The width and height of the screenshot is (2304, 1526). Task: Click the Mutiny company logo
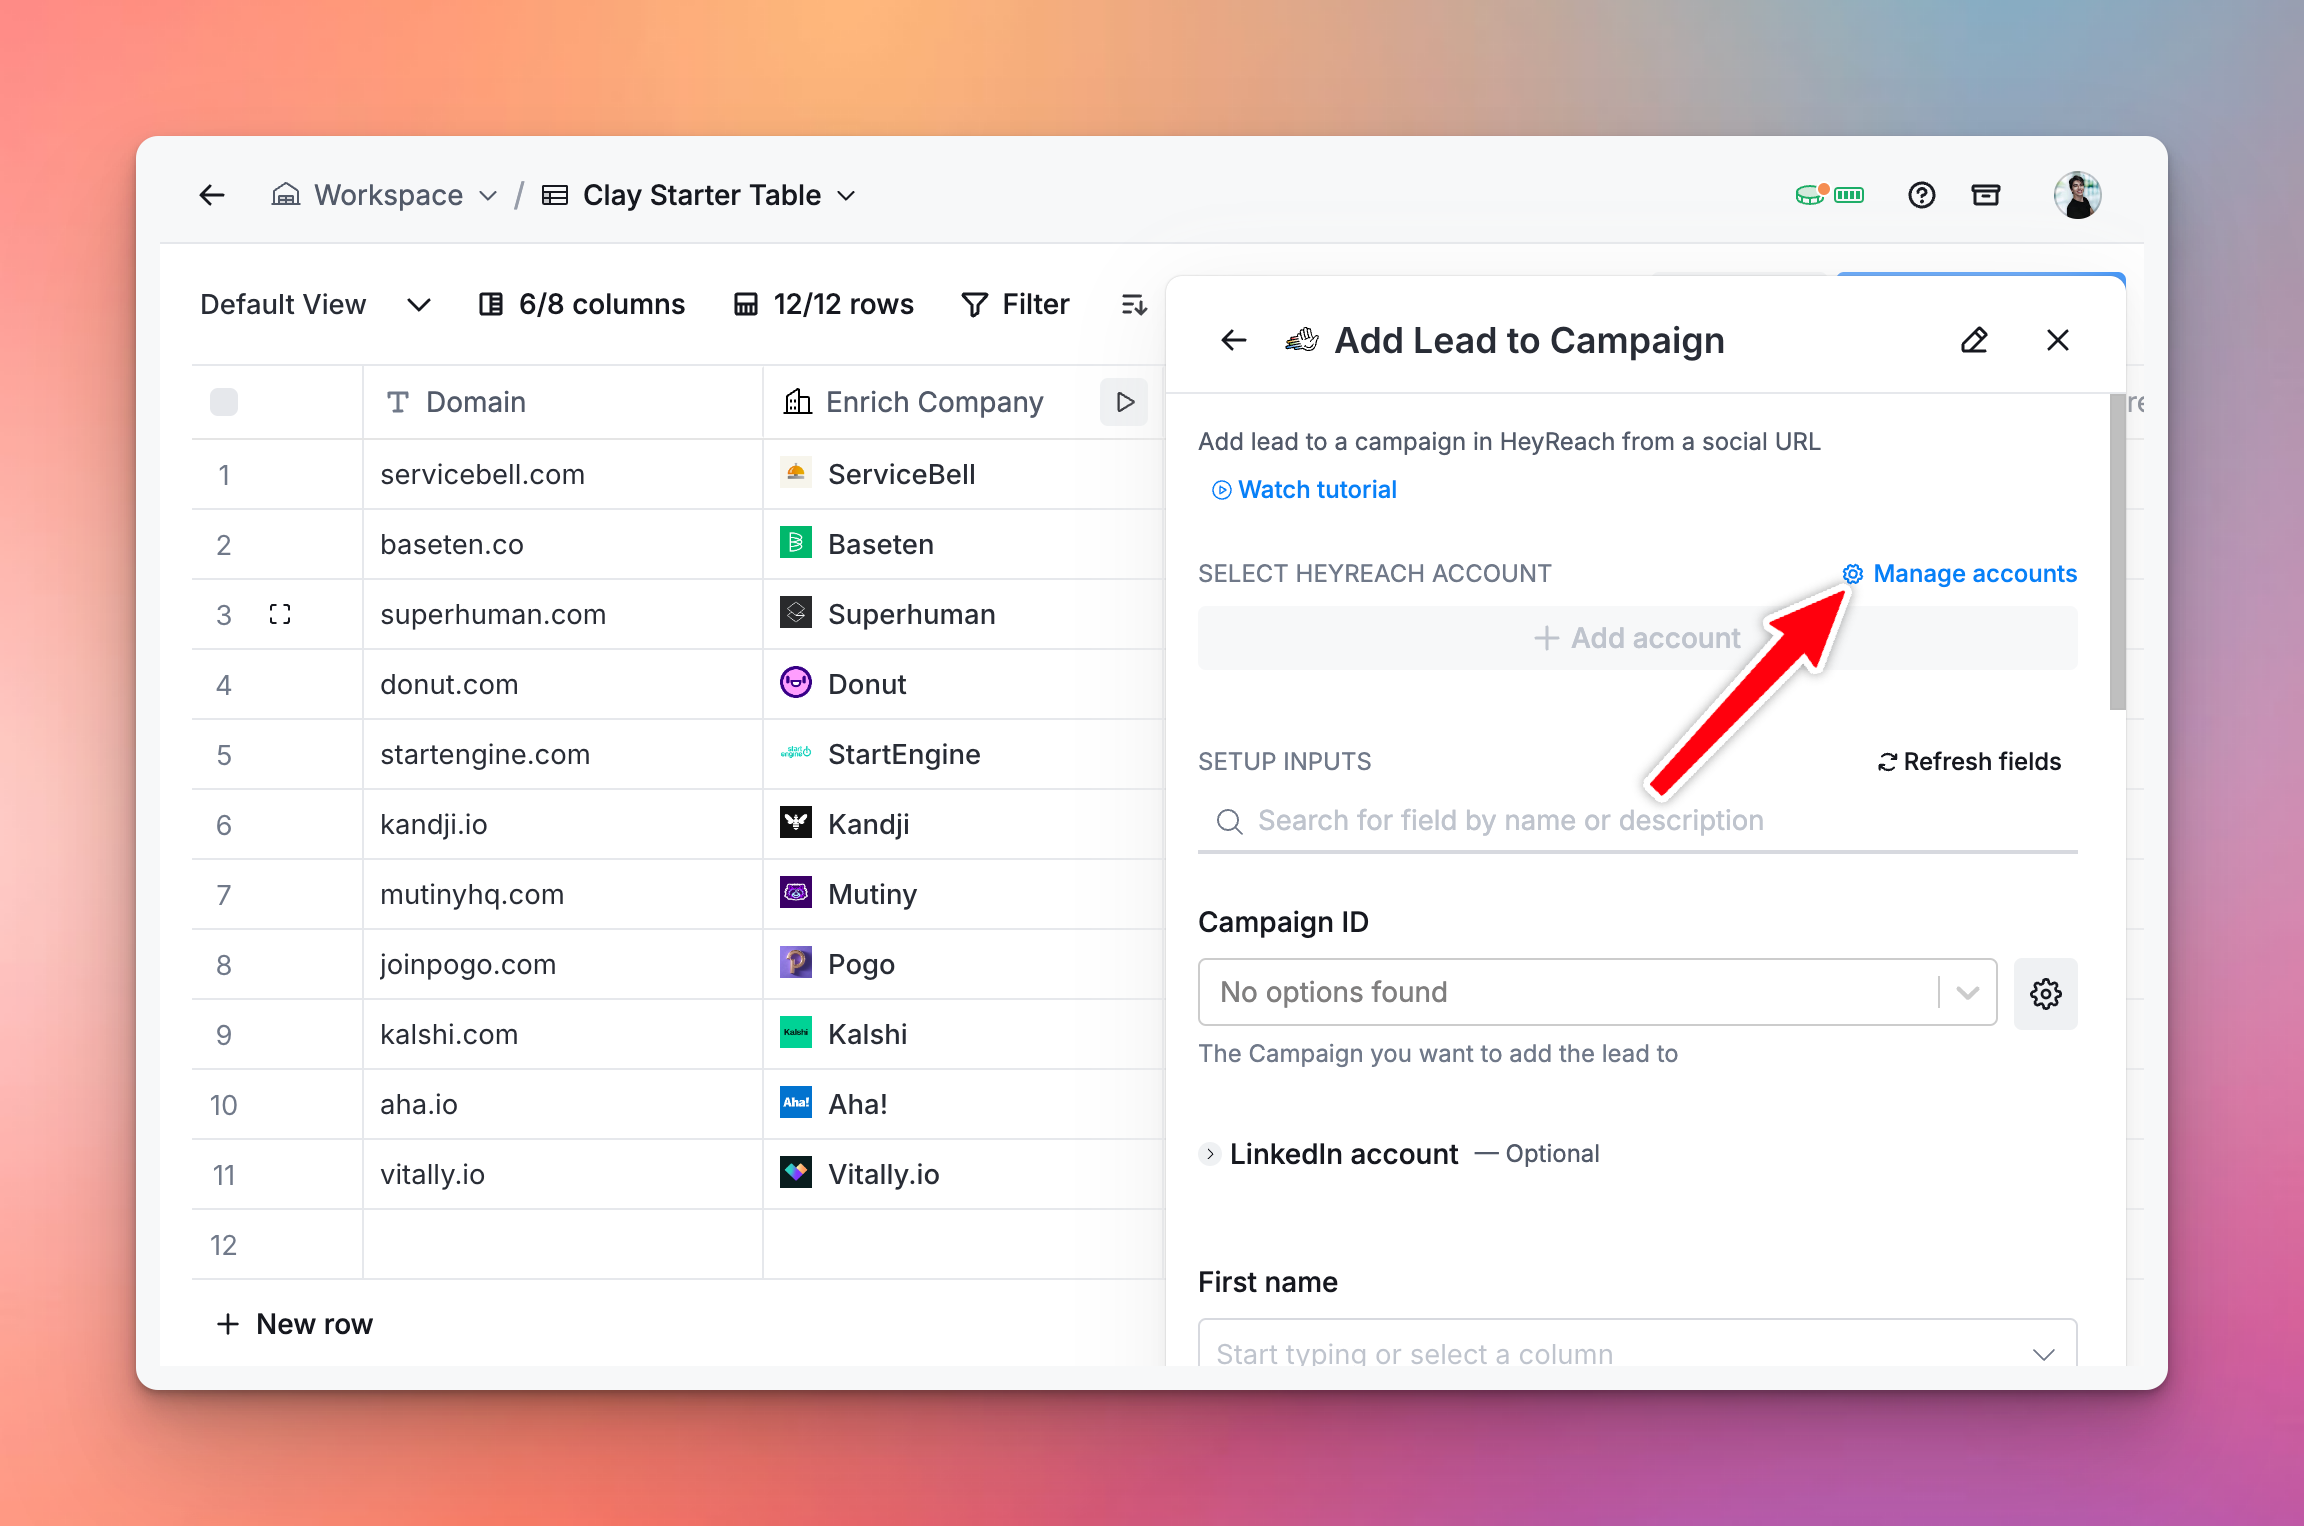coord(796,893)
